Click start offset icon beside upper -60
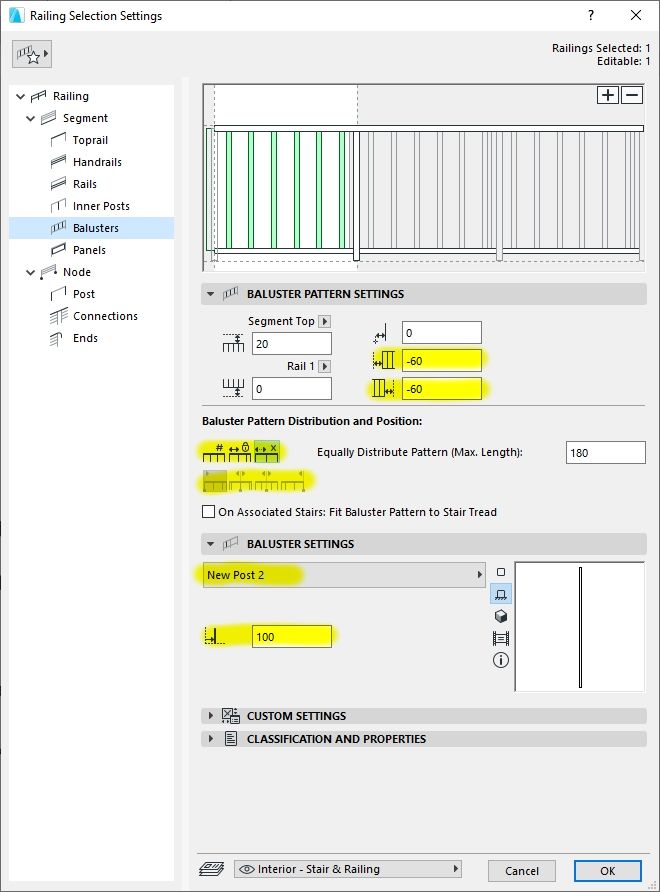This screenshot has height=892, width=660. coord(384,360)
